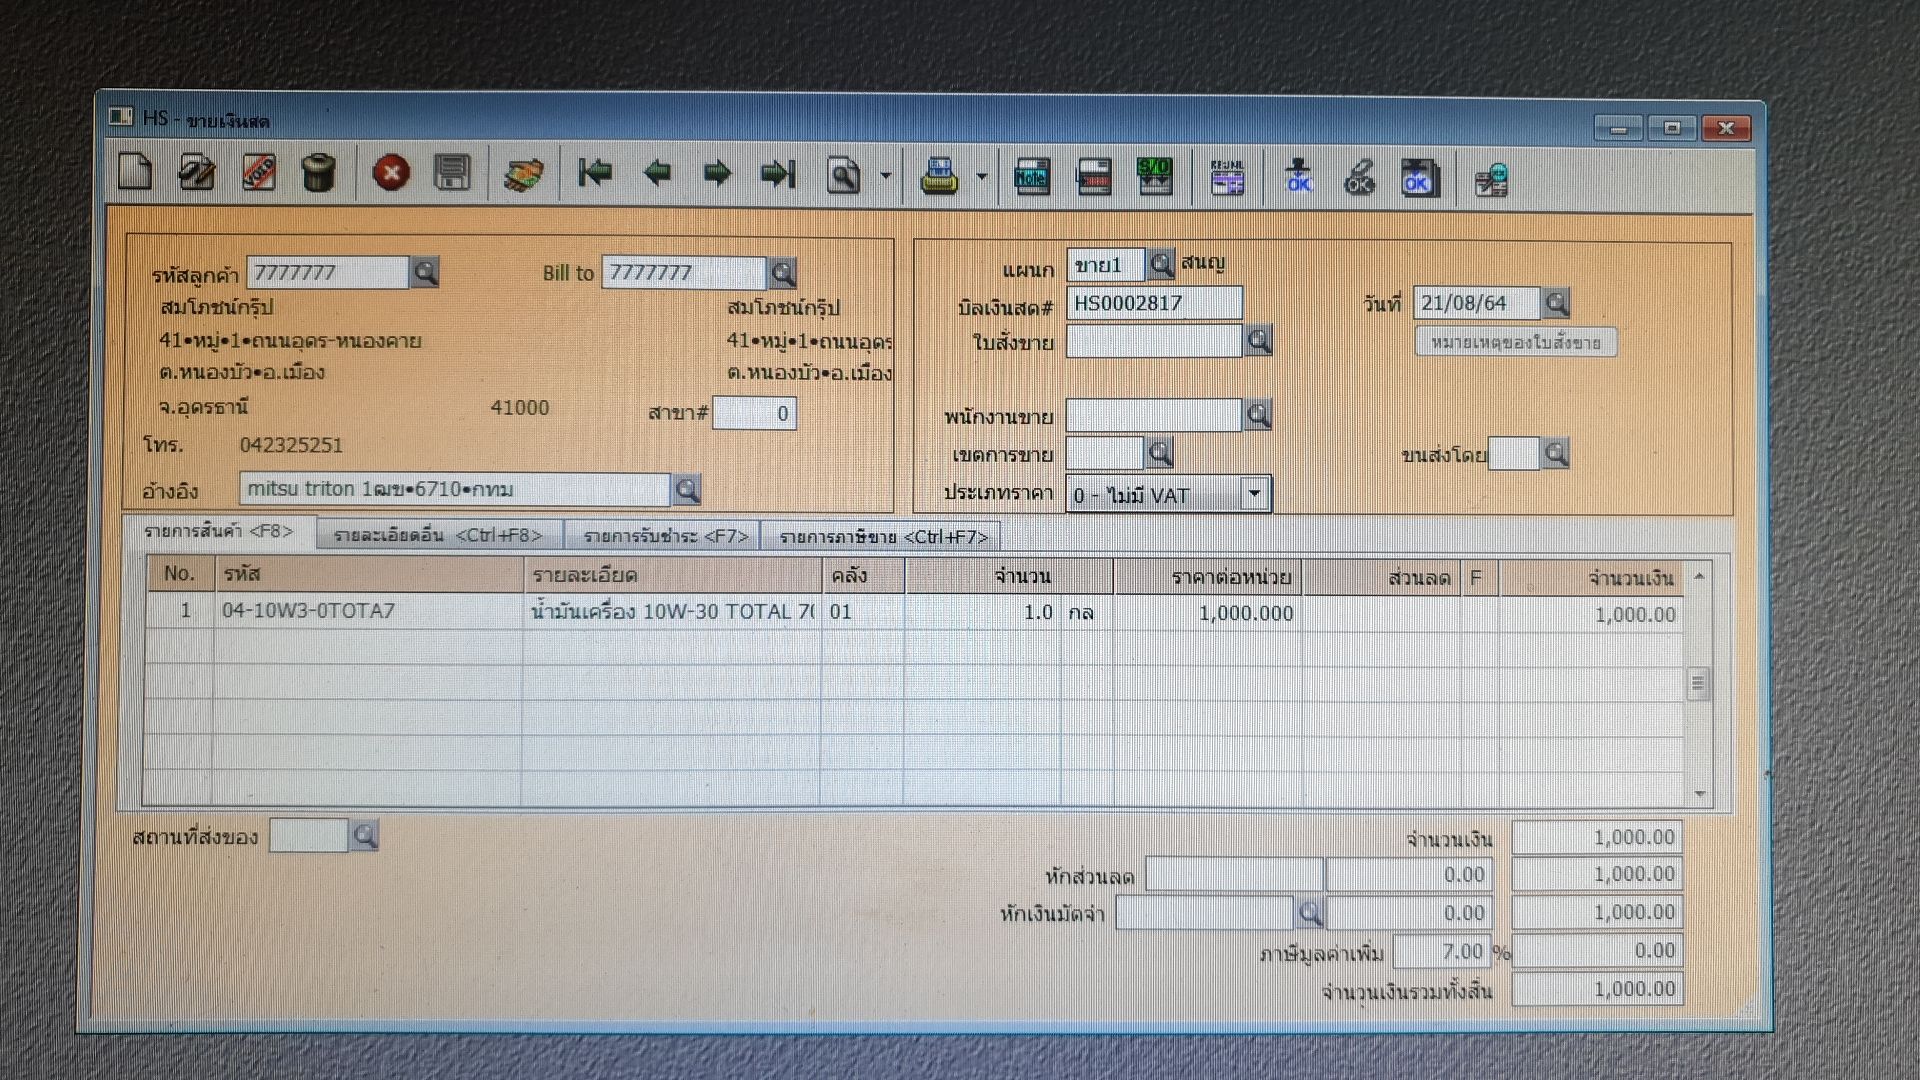Click the magnifier beside หักเงินมัดจำ field
1920x1080 pixels.
[x=1310, y=912]
